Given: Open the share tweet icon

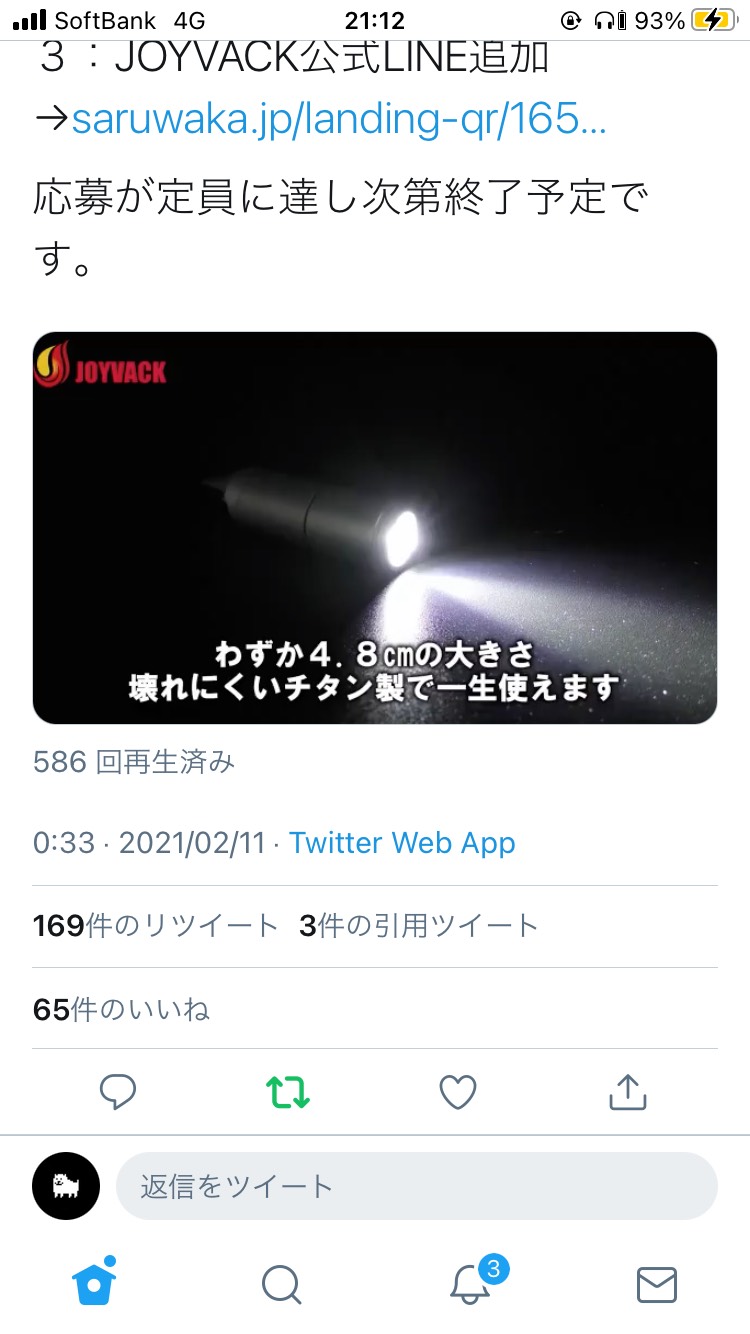Looking at the screenshot, I should [628, 1091].
